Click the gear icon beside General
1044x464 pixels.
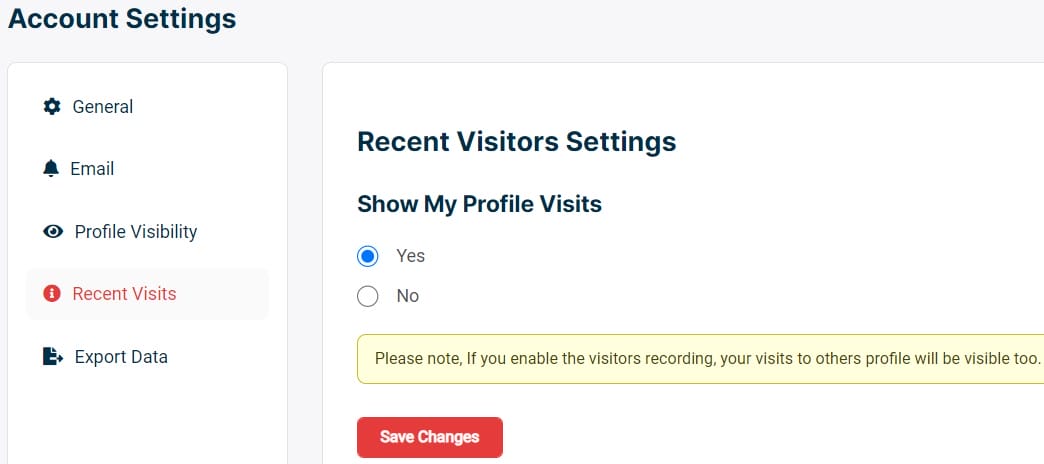click(x=52, y=107)
